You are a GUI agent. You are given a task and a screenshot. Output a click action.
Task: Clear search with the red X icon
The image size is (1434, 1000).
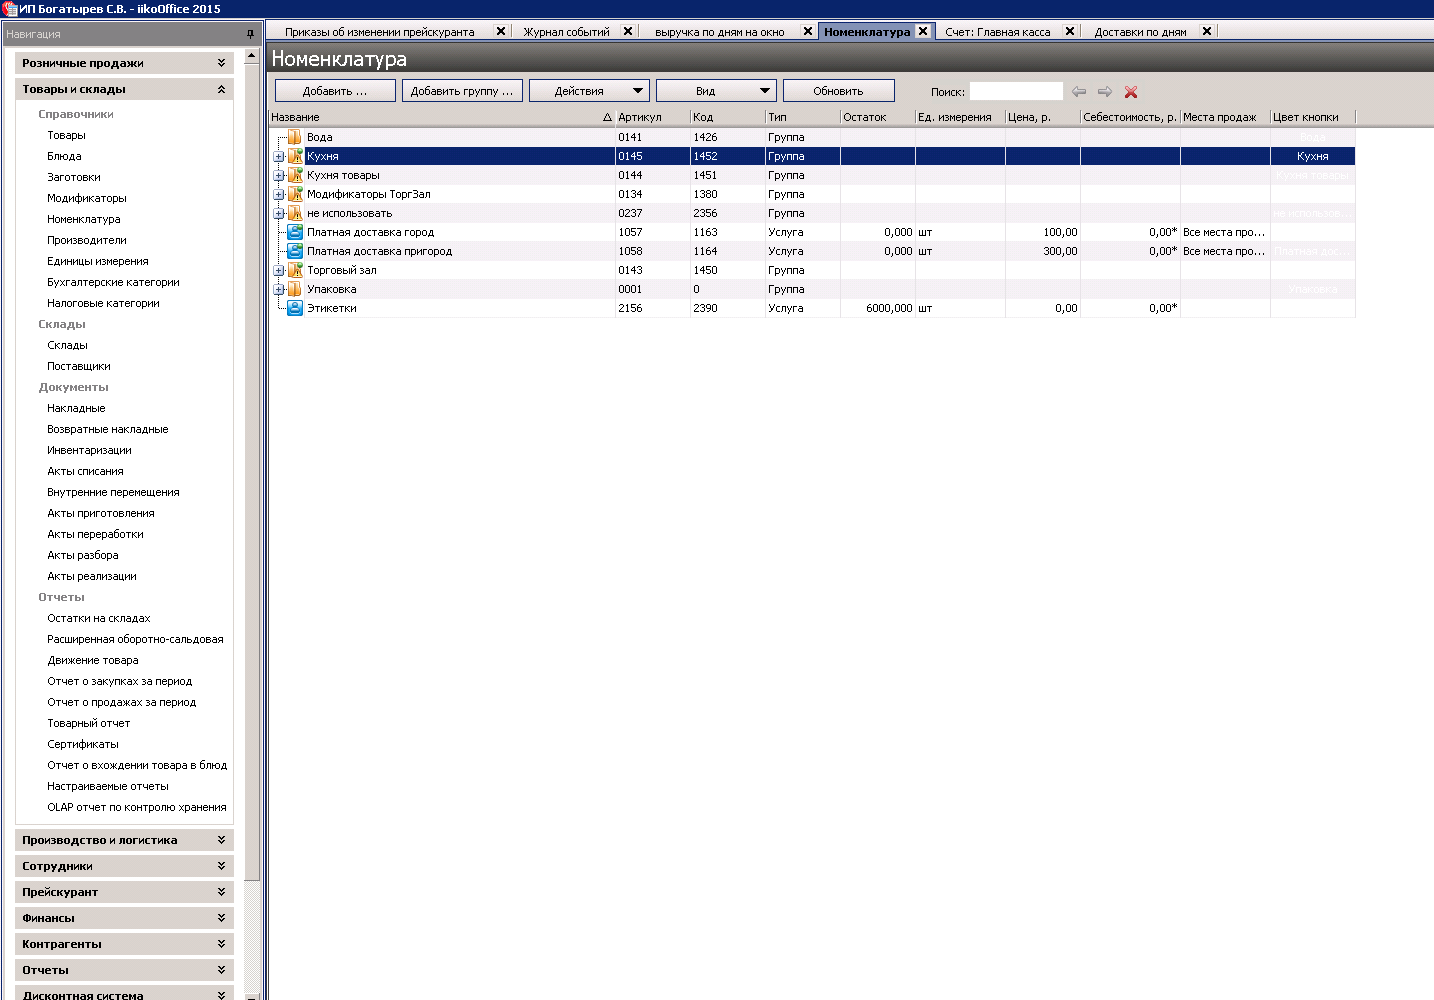[1131, 92]
